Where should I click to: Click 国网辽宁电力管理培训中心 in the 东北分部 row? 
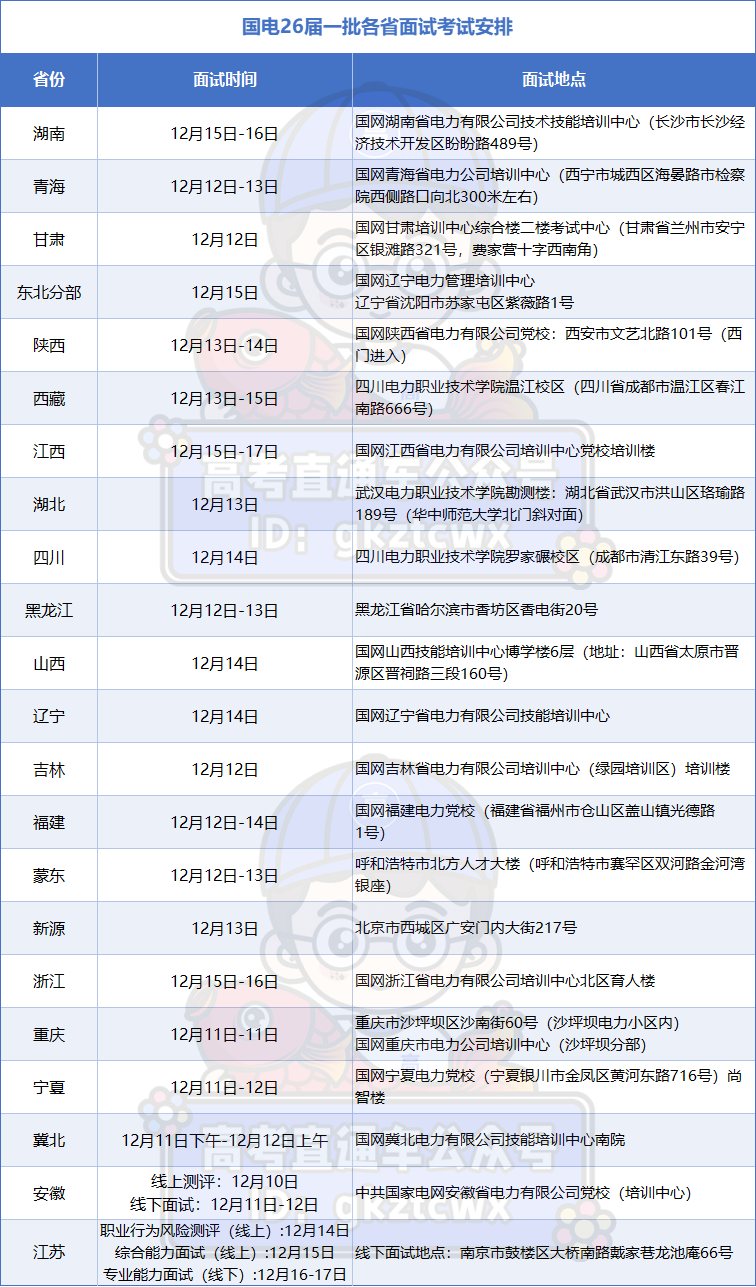point(445,281)
